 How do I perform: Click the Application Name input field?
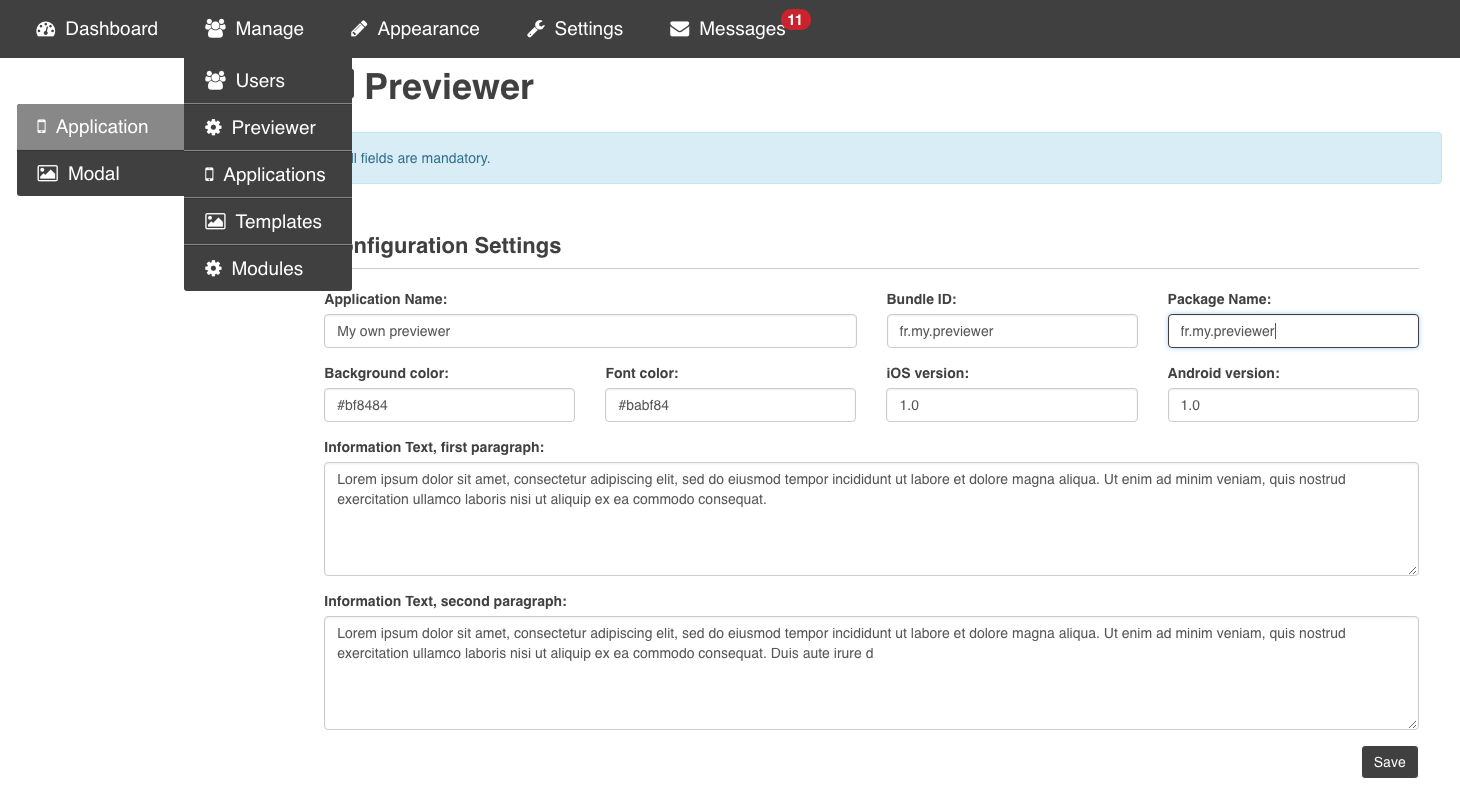click(590, 331)
